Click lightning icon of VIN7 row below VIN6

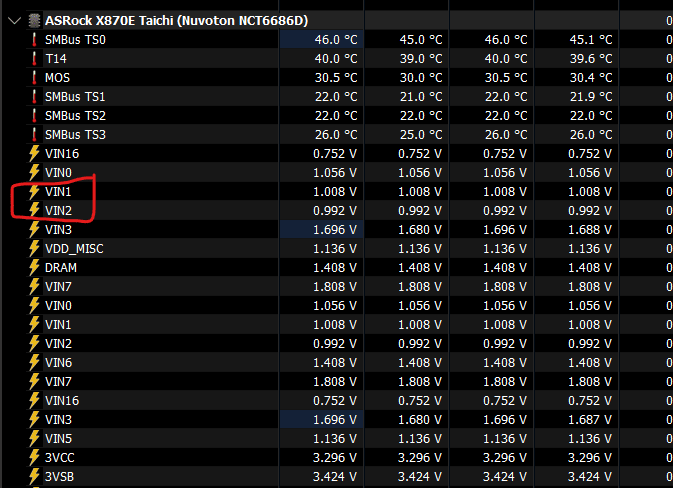(34, 382)
